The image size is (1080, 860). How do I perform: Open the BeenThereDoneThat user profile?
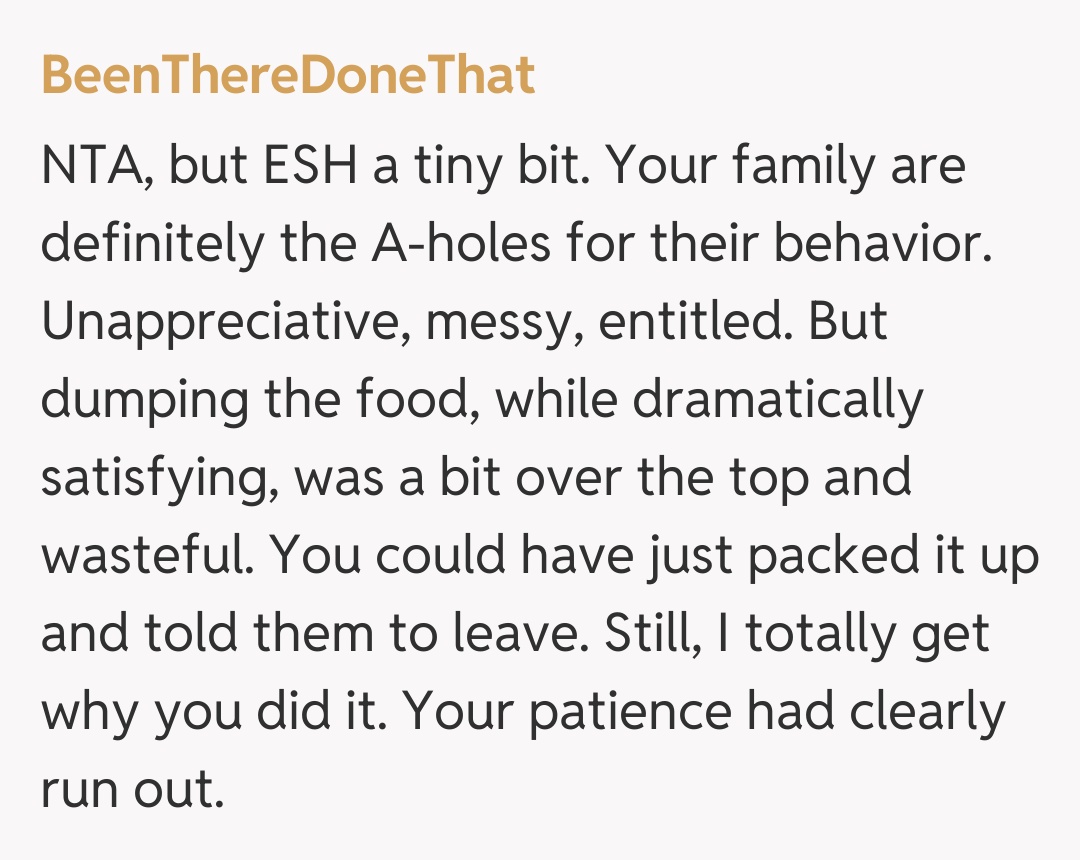(288, 76)
